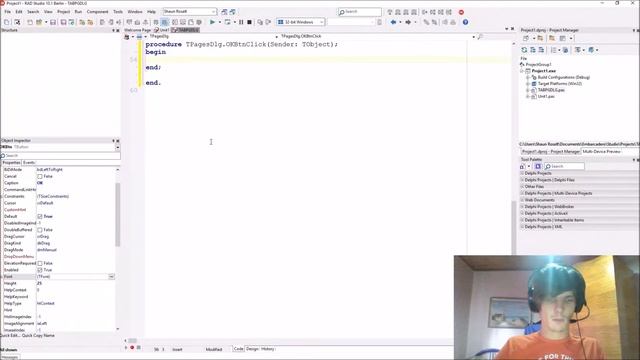This screenshot has width=640, height=360.
Task: Click the Height property value 25
Action: (x=39, y=283)
